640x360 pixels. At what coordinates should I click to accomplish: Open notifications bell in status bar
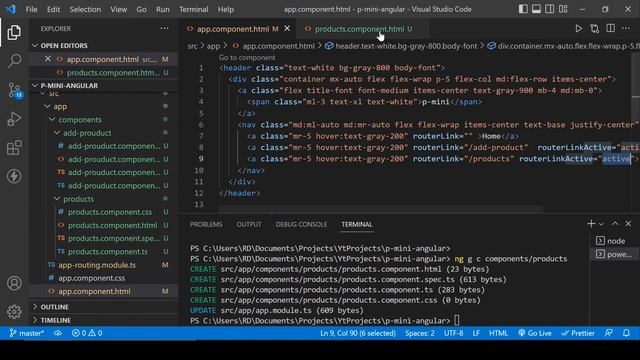click(626, 333)
